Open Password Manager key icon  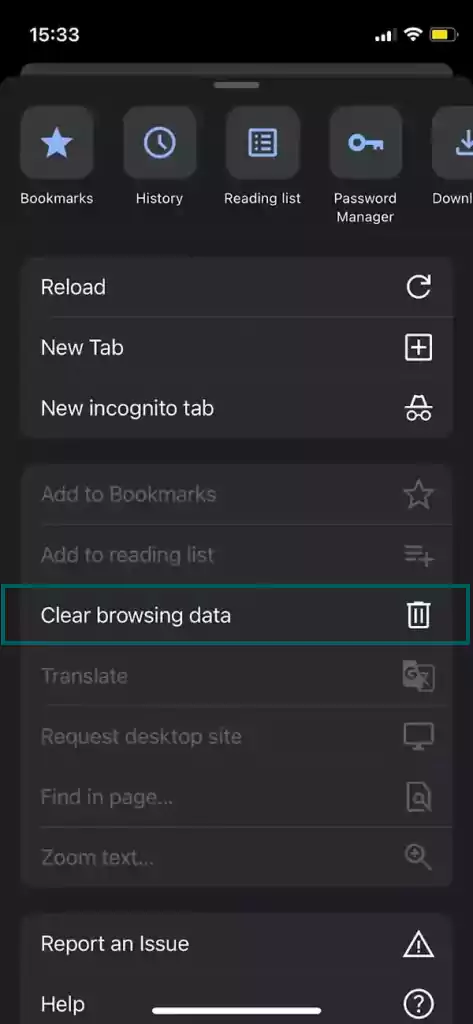click(365, 142)
